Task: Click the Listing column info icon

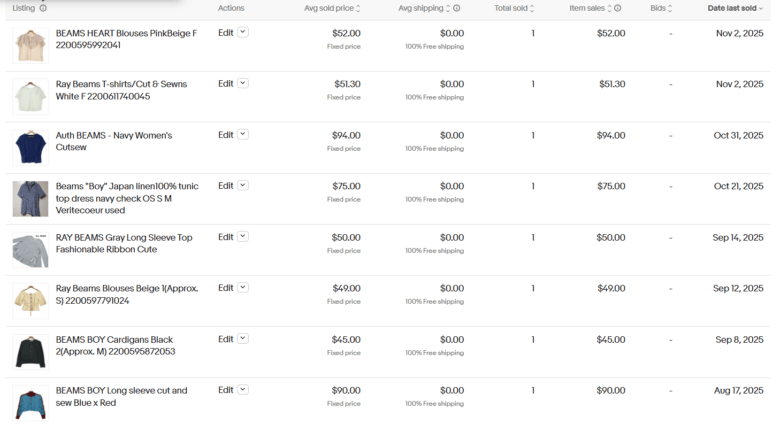Action: pos(43,8)
